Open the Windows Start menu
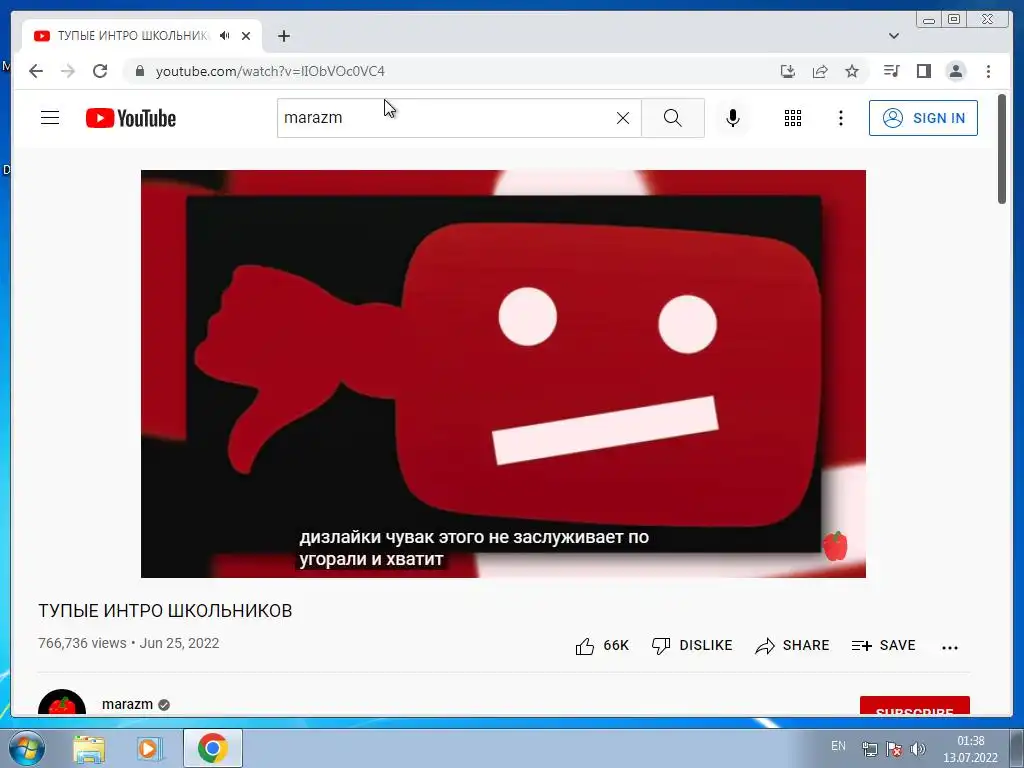This screenshot has height=768, width=1024. tap(26, 748)
